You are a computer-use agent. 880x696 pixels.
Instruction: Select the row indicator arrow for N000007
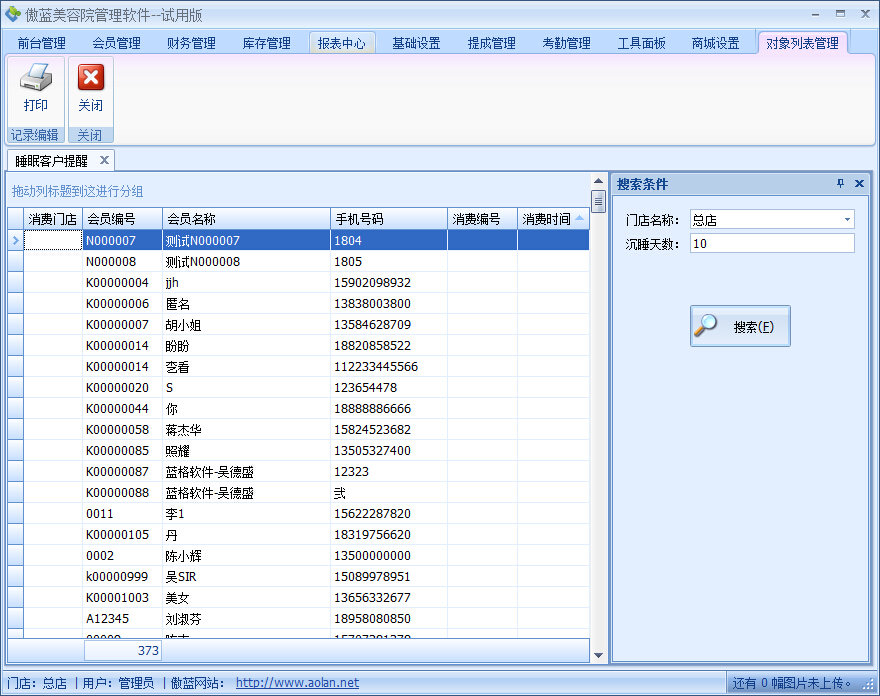click(15, 241)
